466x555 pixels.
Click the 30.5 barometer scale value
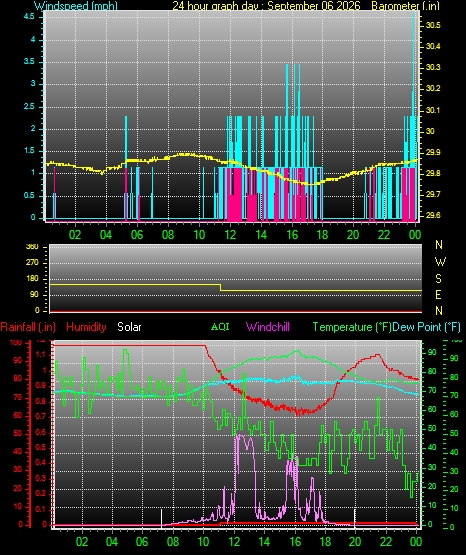click(x=433, y=25)
